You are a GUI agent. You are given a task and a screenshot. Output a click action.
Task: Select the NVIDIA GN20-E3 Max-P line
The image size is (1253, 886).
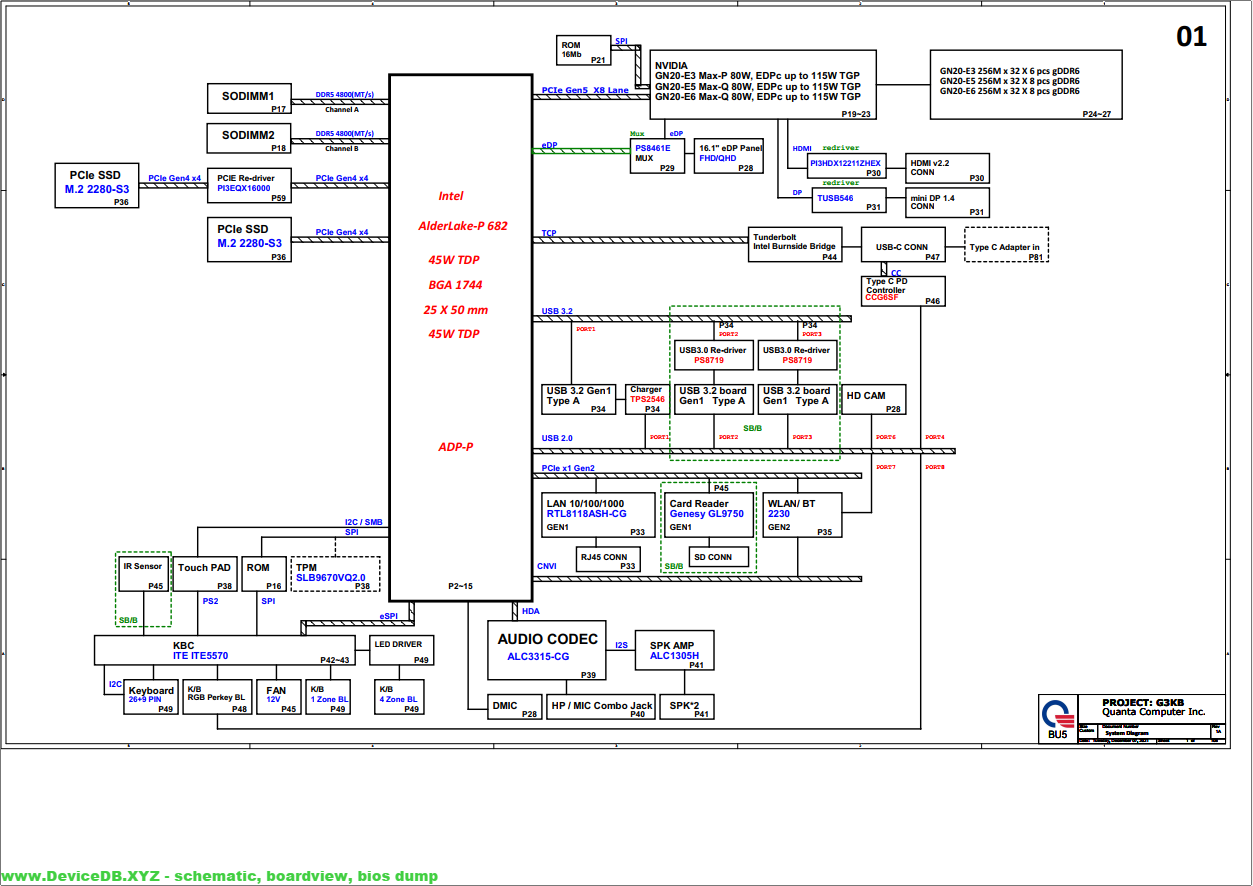click(757, 76)
